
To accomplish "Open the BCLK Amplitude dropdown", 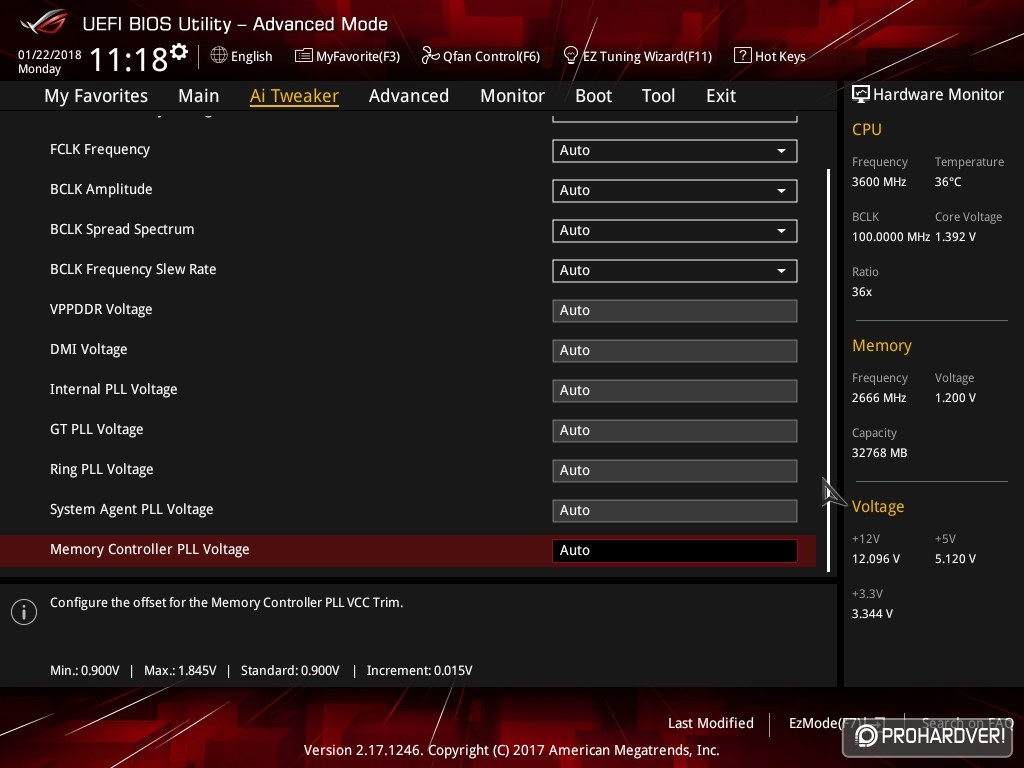I will (x=675, y=191).
